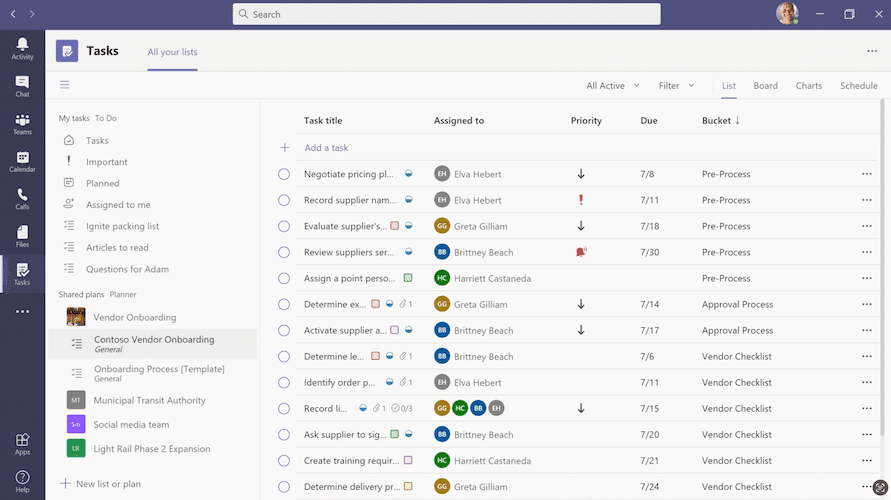
Task: Check off Activate supplier a task
Action: pyautogui.click(x=284, y=330)
